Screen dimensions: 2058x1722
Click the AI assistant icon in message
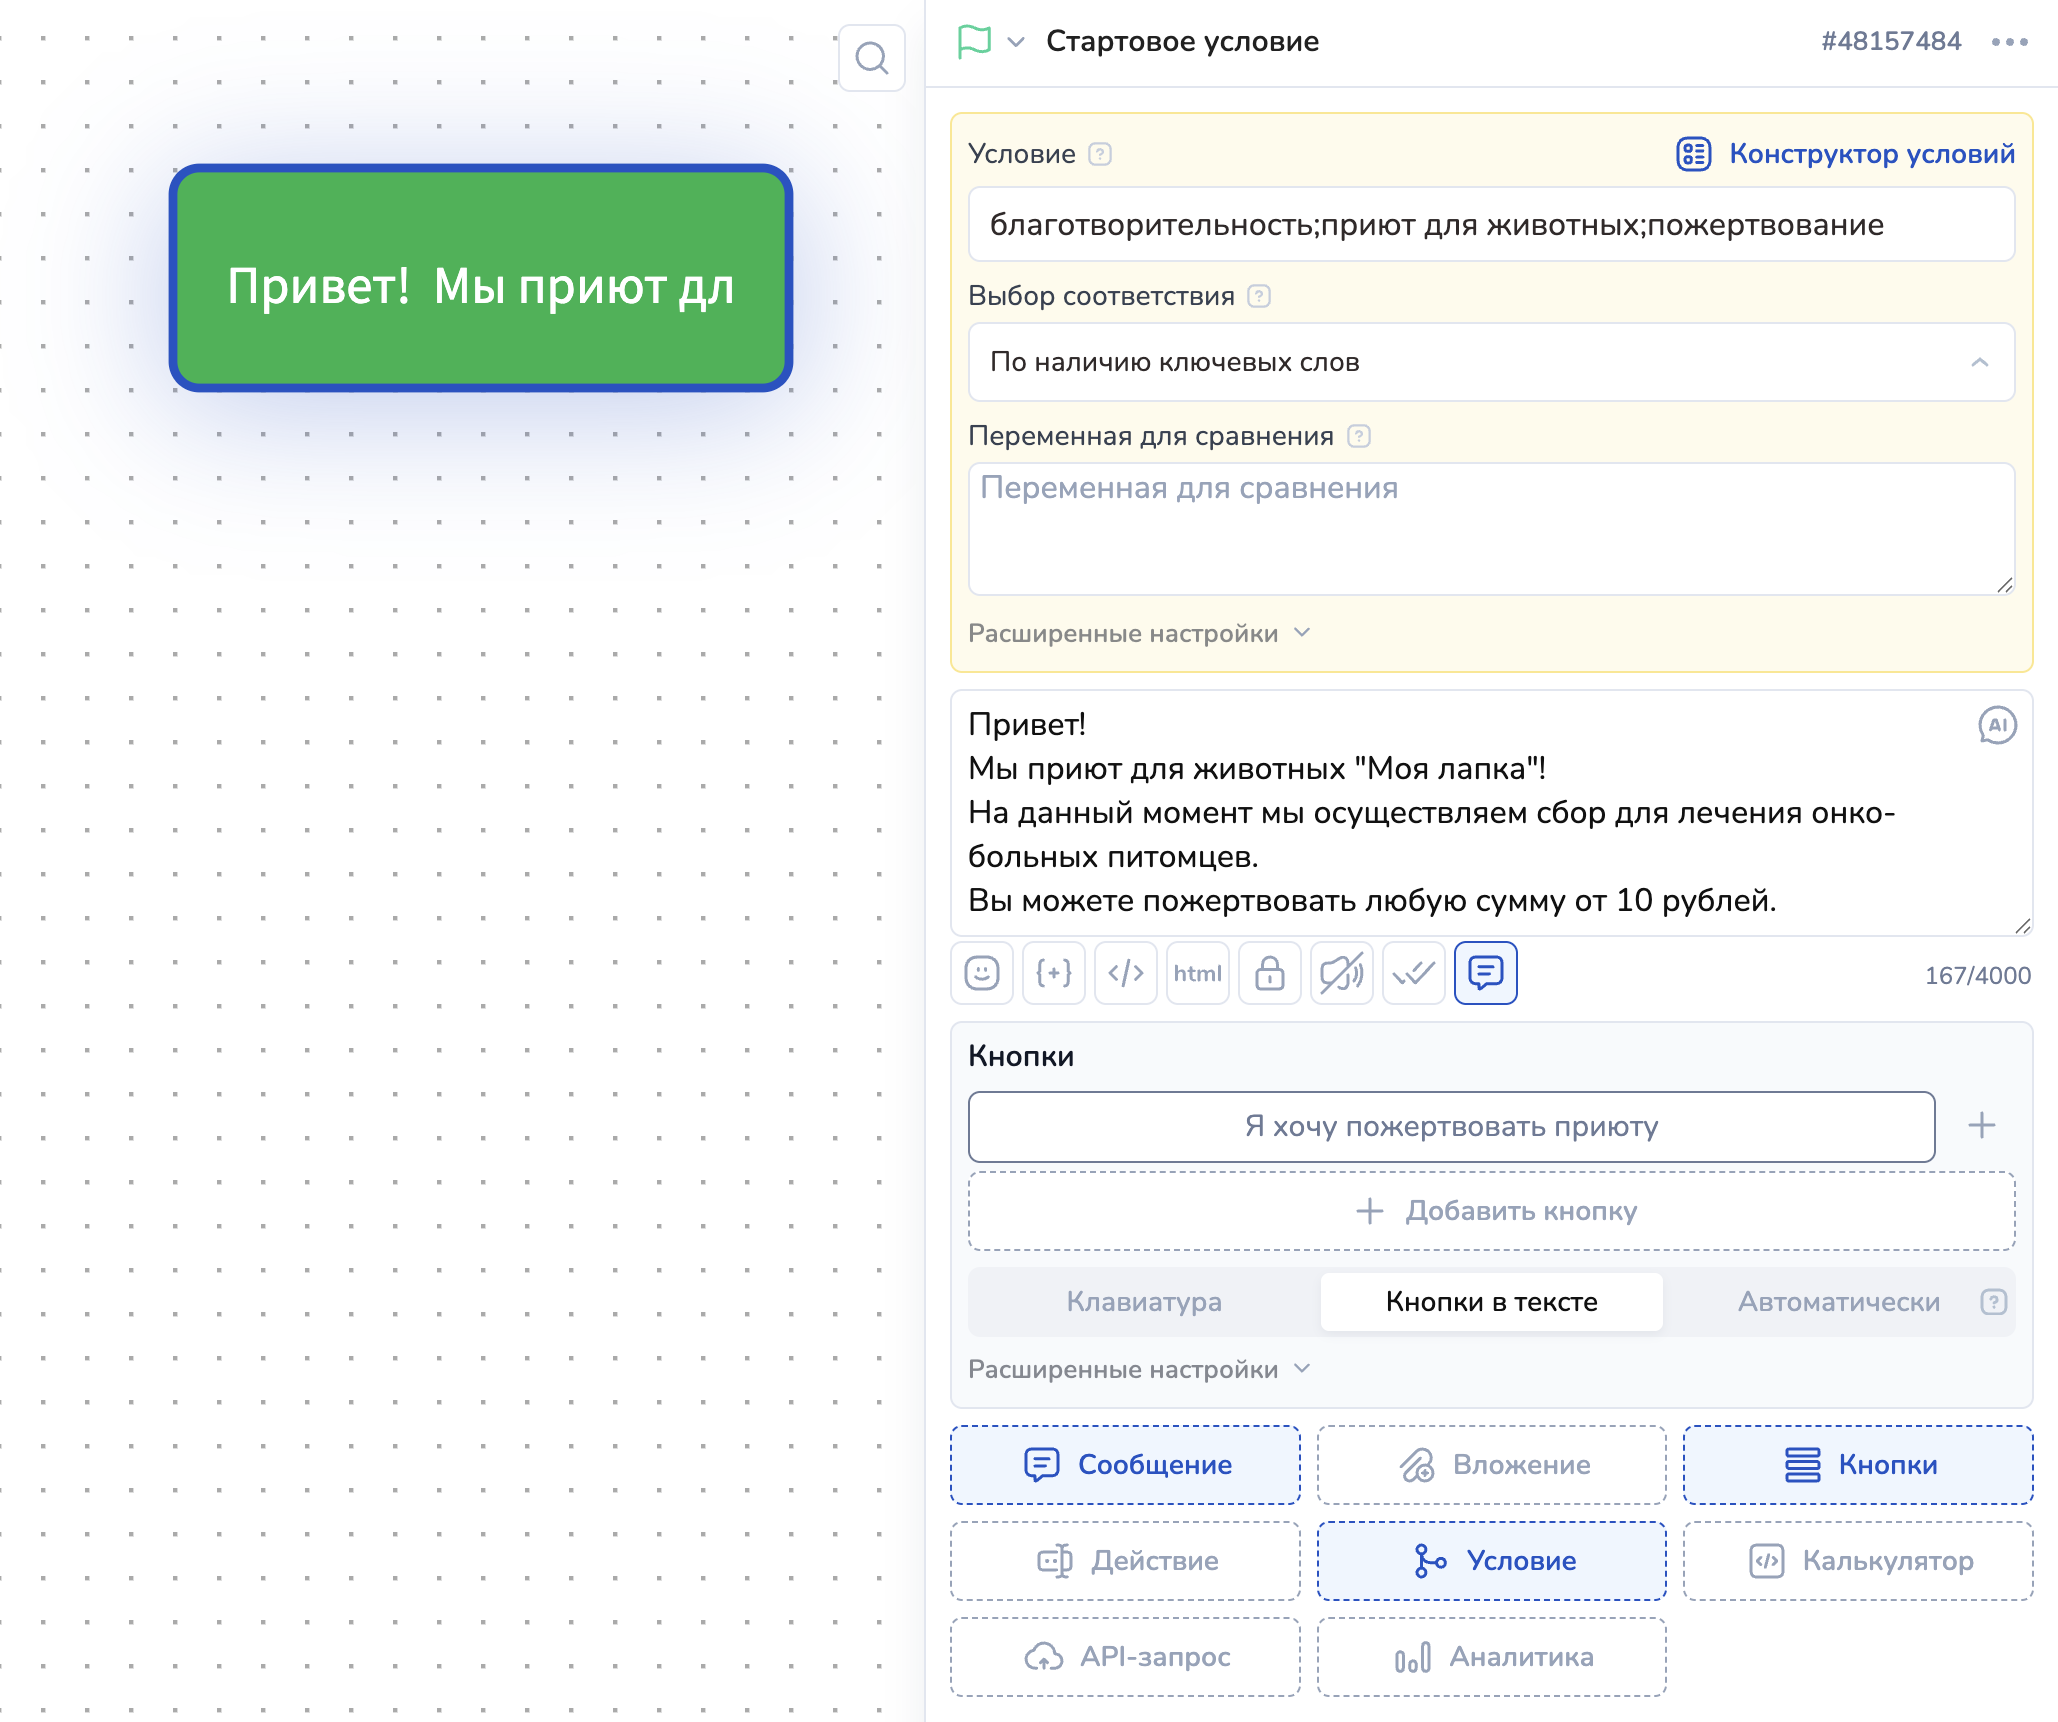(1997, 725)
